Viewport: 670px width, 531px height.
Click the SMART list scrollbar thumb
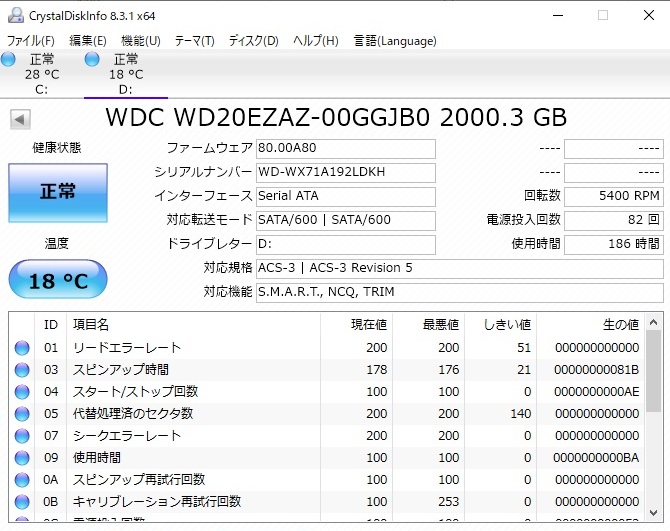pyautogui.click(x=653, y=371)
